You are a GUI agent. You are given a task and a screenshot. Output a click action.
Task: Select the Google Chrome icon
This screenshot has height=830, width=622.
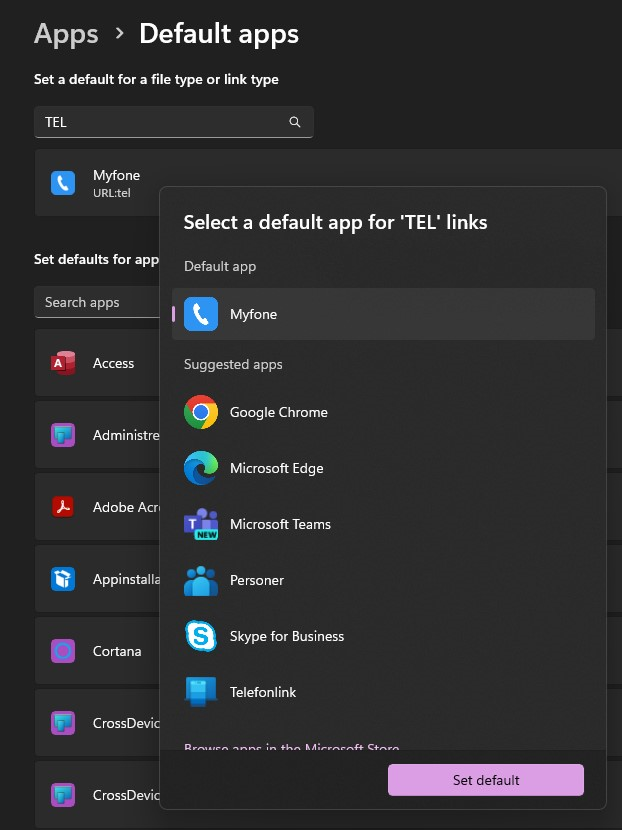click(x=201, y=412)
